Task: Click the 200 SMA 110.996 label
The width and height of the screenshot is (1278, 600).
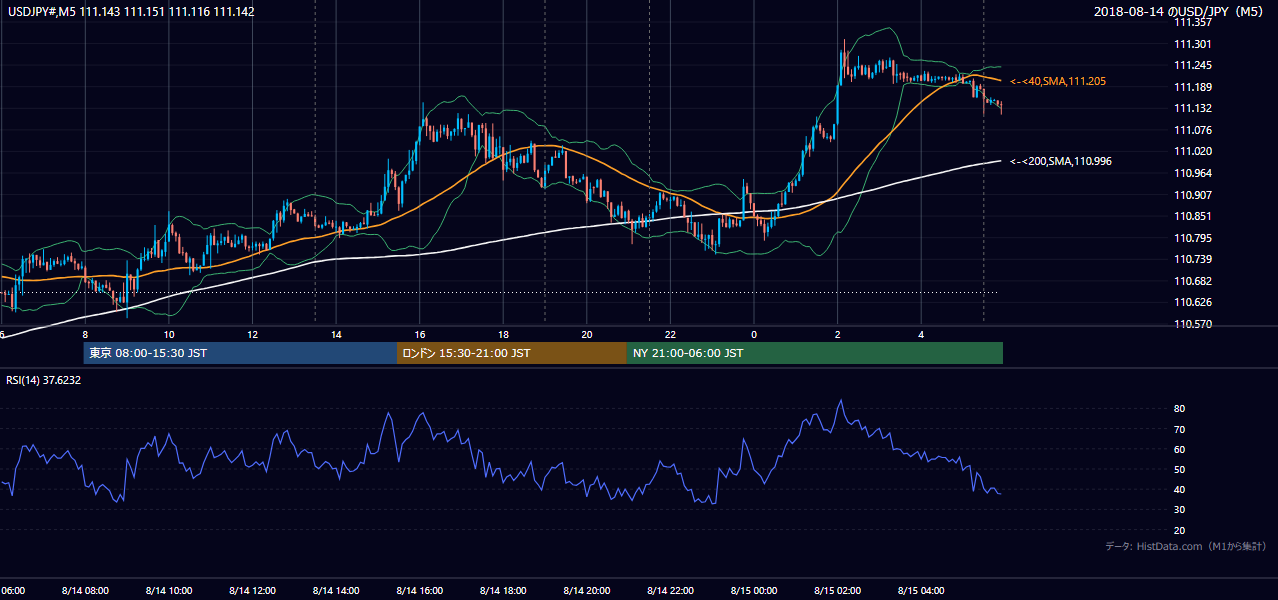Action: 1061,161
